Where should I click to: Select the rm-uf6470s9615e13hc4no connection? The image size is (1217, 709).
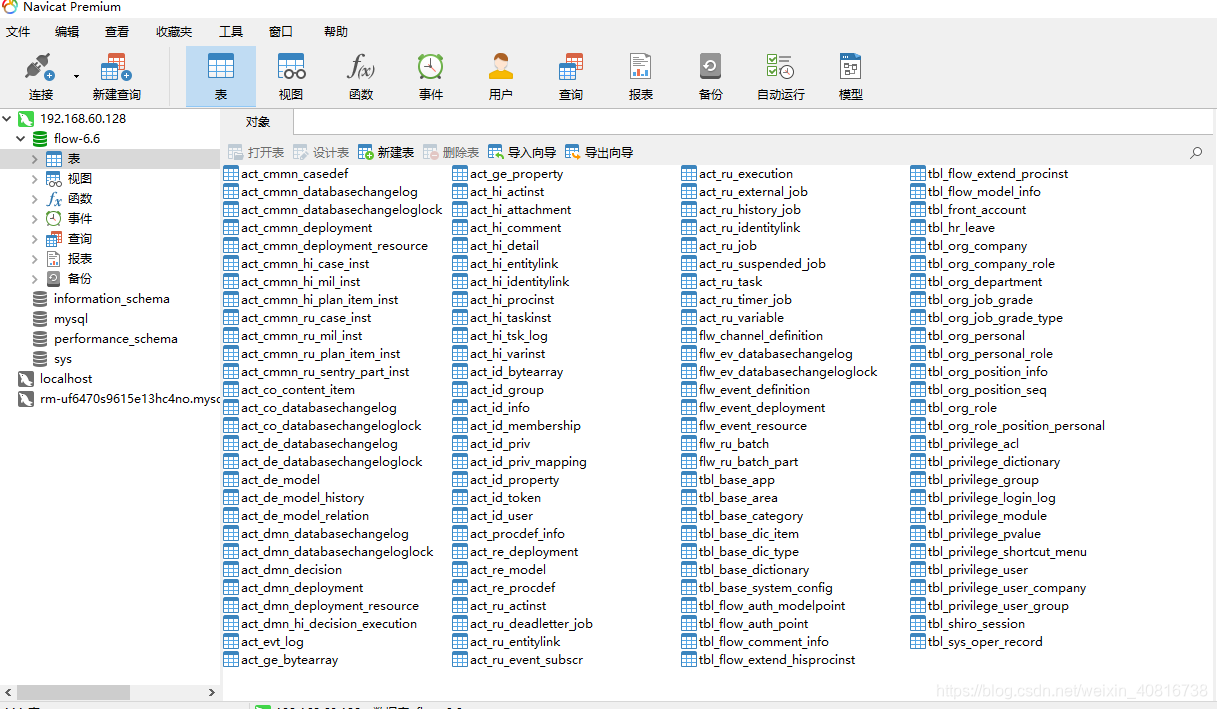129,399
